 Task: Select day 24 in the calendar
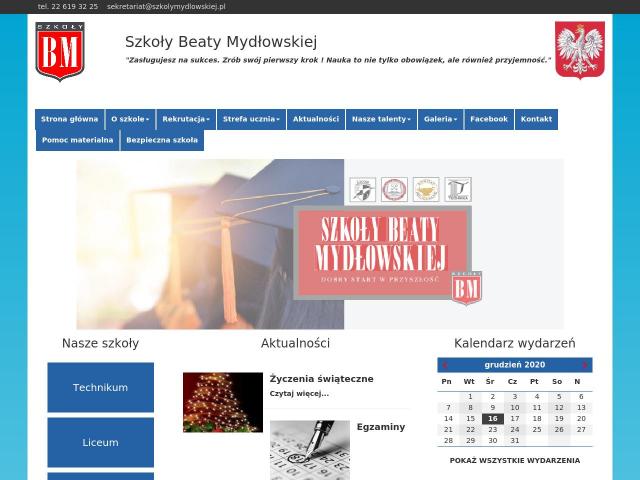[x=515, y=430]
